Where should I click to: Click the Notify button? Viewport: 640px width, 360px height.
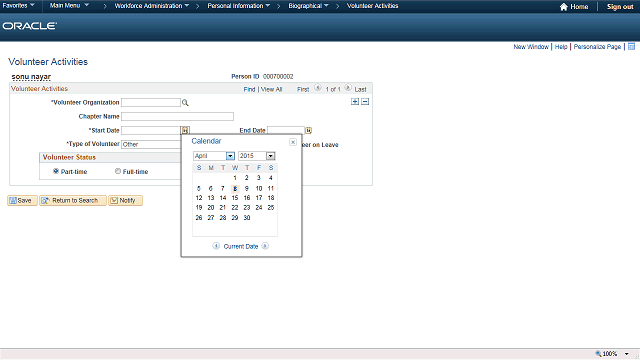(125, 200)
